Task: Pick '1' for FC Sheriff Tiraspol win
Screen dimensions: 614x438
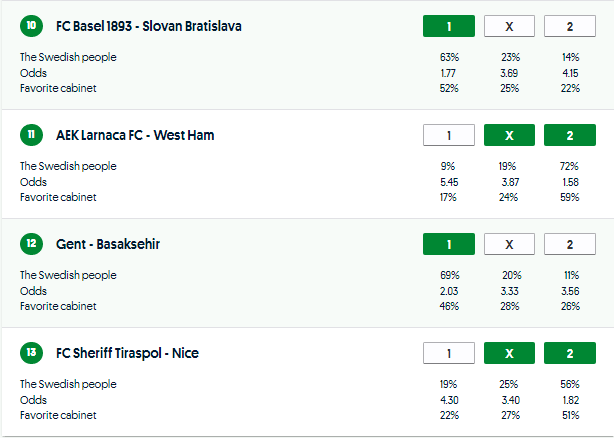Action: [448, 353]
